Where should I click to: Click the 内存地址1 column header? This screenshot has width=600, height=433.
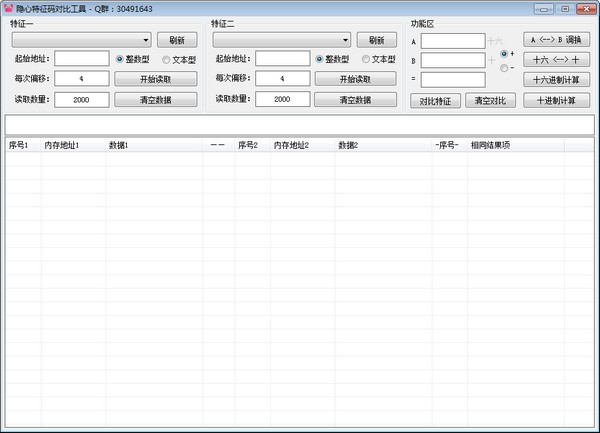[62, 145]
